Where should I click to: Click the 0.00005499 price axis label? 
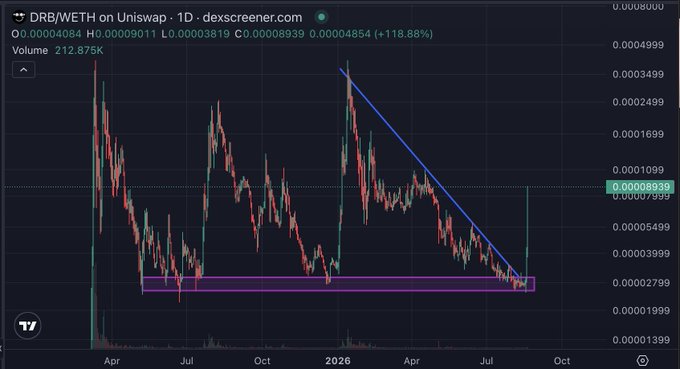(641, 227)
